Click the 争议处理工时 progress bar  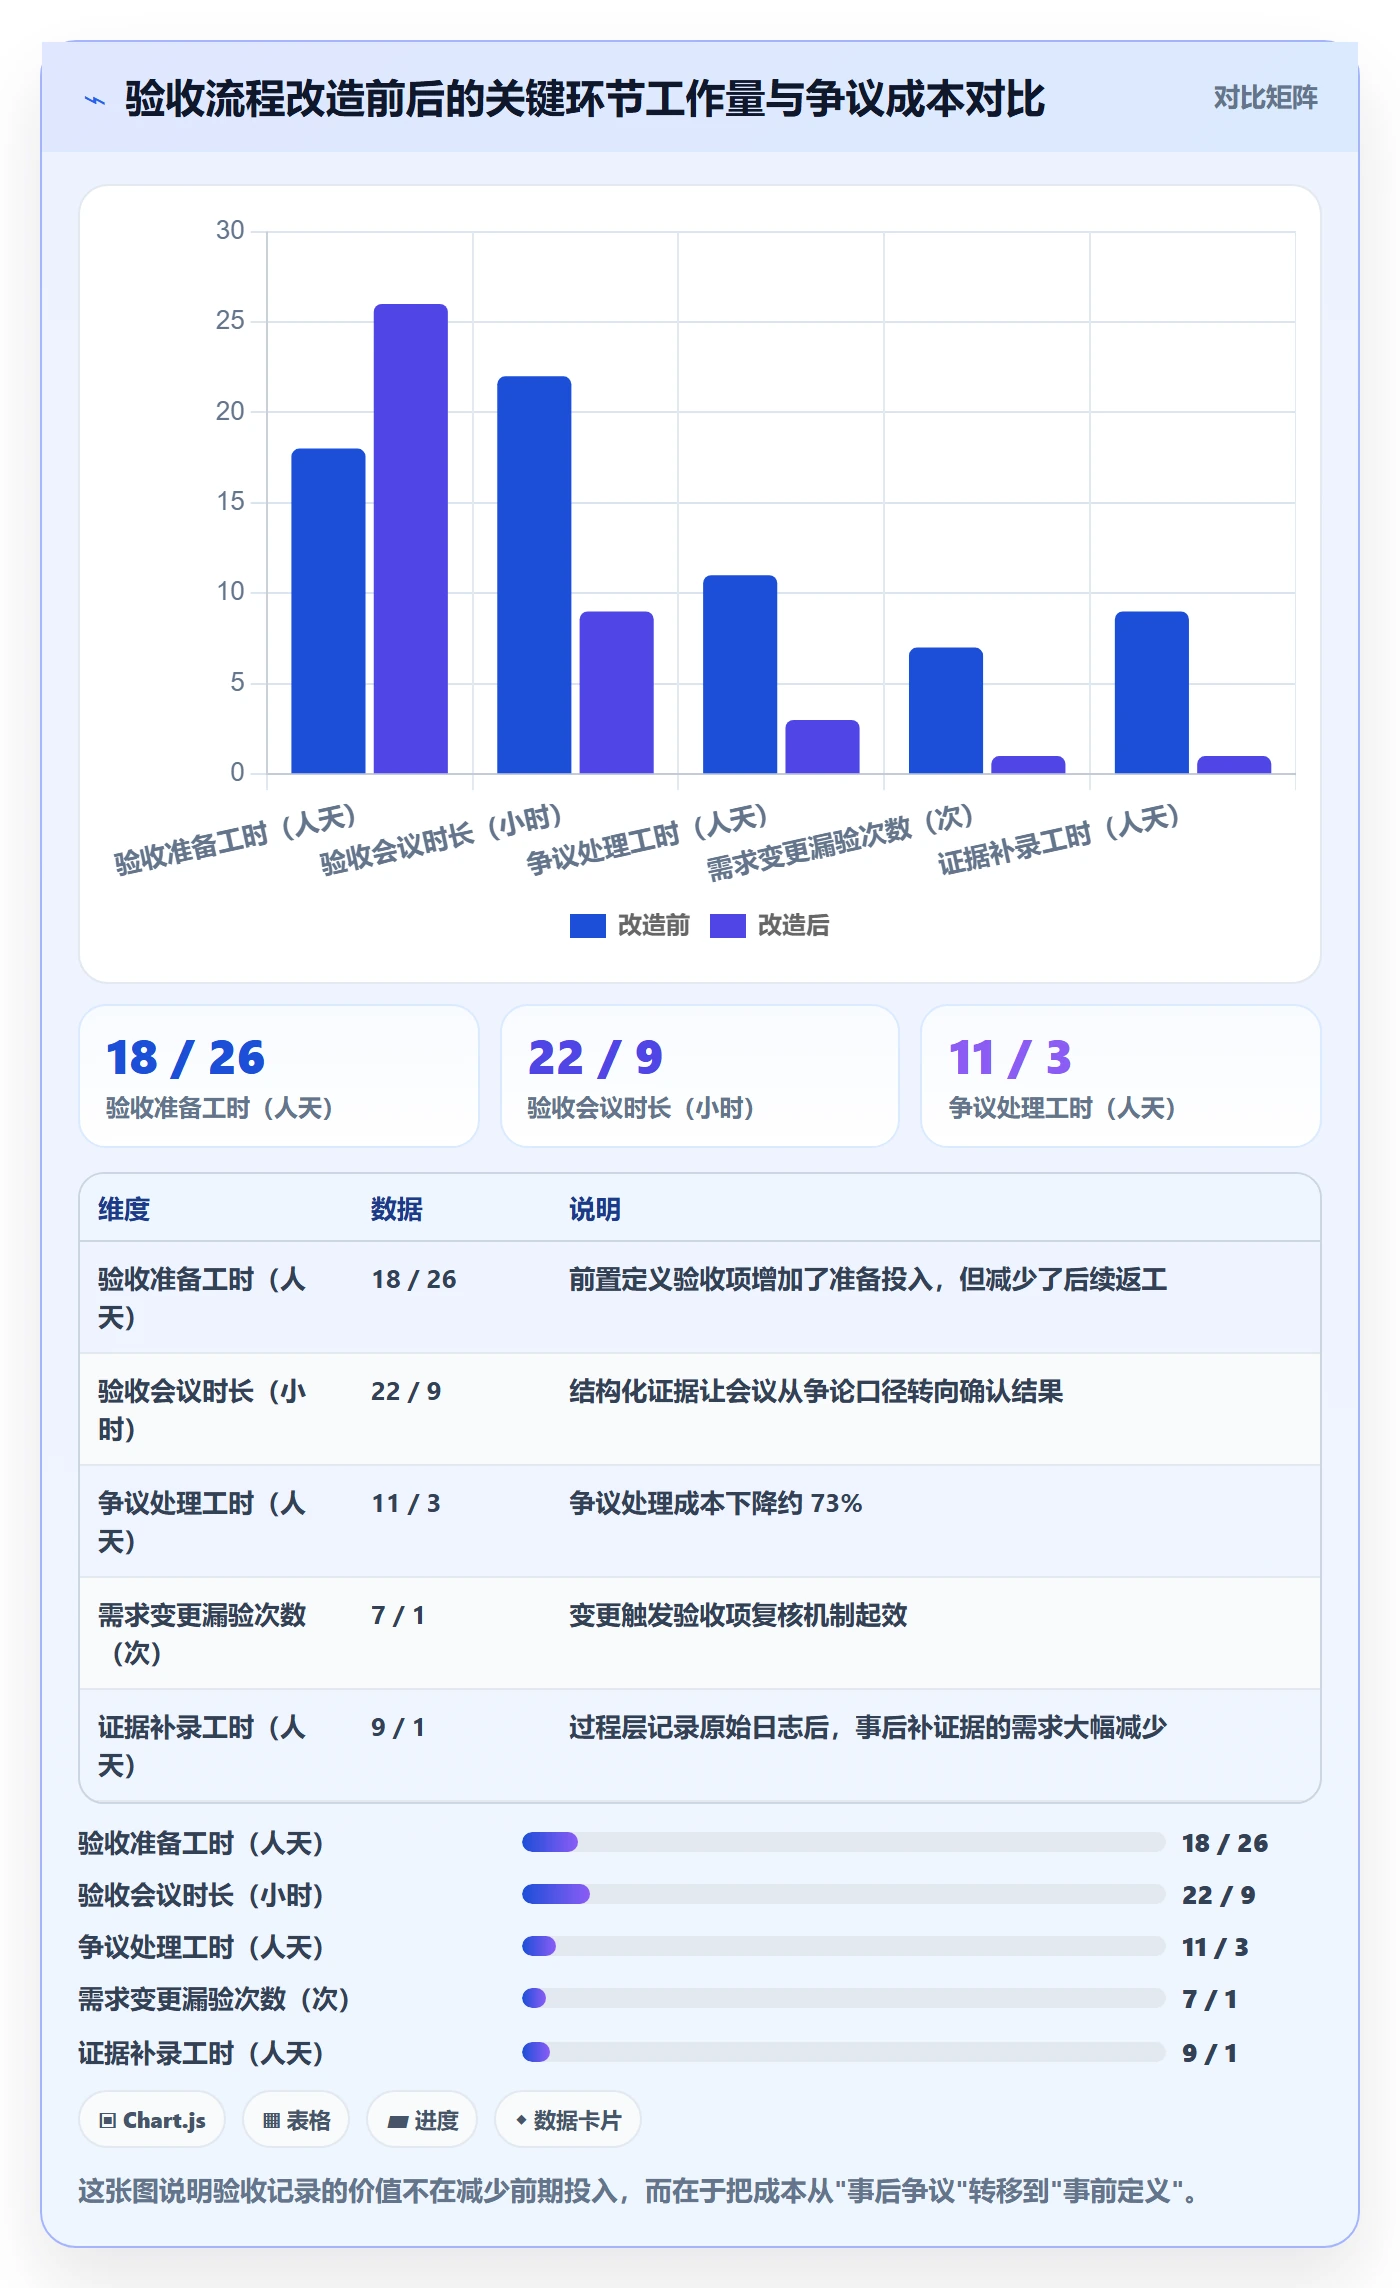click(844, 1946)
